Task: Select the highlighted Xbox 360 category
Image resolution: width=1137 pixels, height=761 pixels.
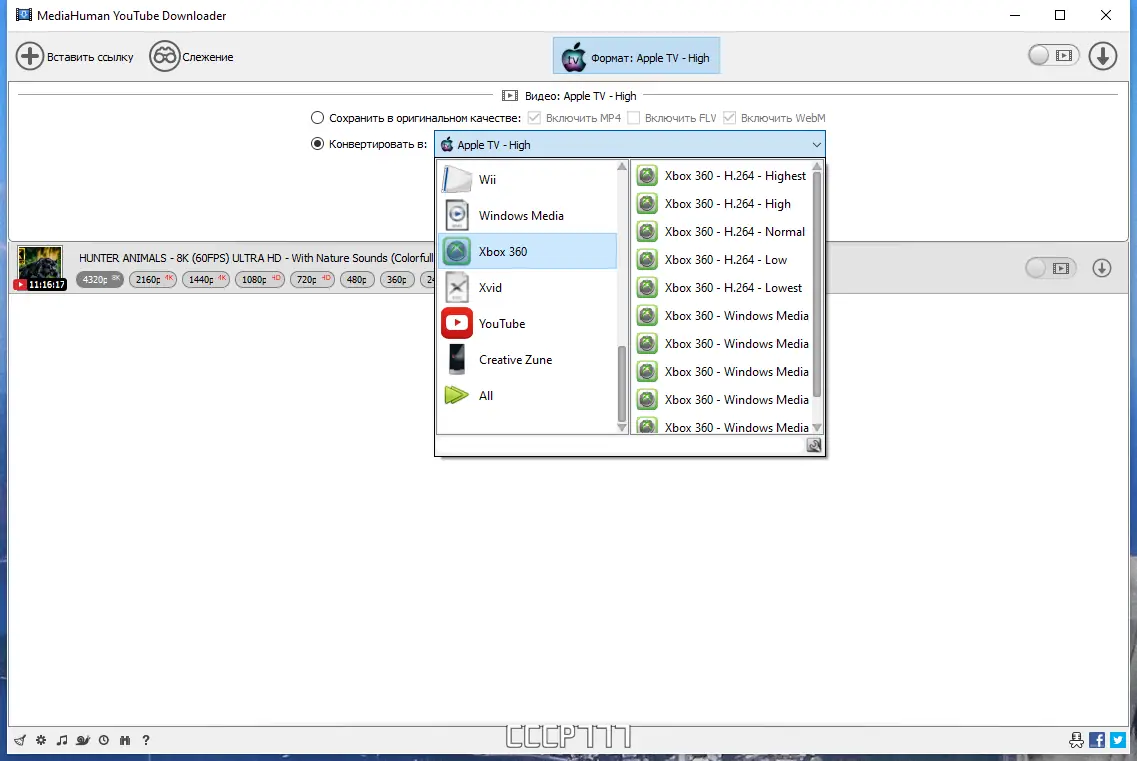Action: tap(527, 251)
